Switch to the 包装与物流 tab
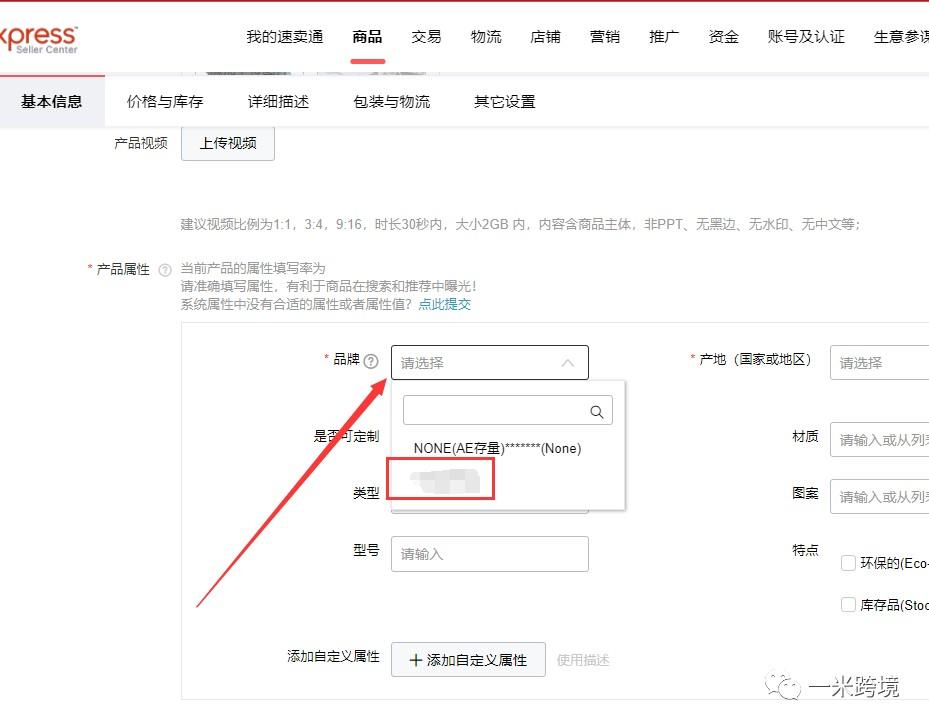The image size is (929, 727). [x=391, y=101]
